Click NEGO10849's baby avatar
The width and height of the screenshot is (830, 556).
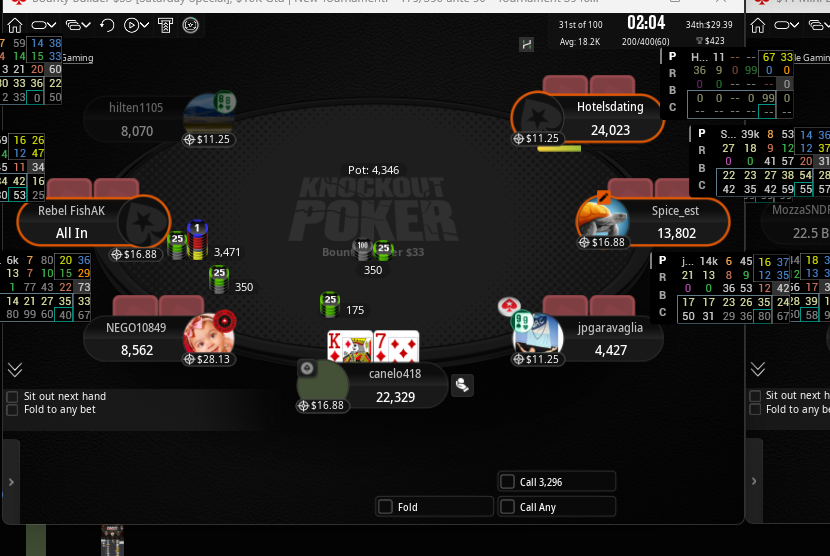pyautogui.click(x=208, y=334)
